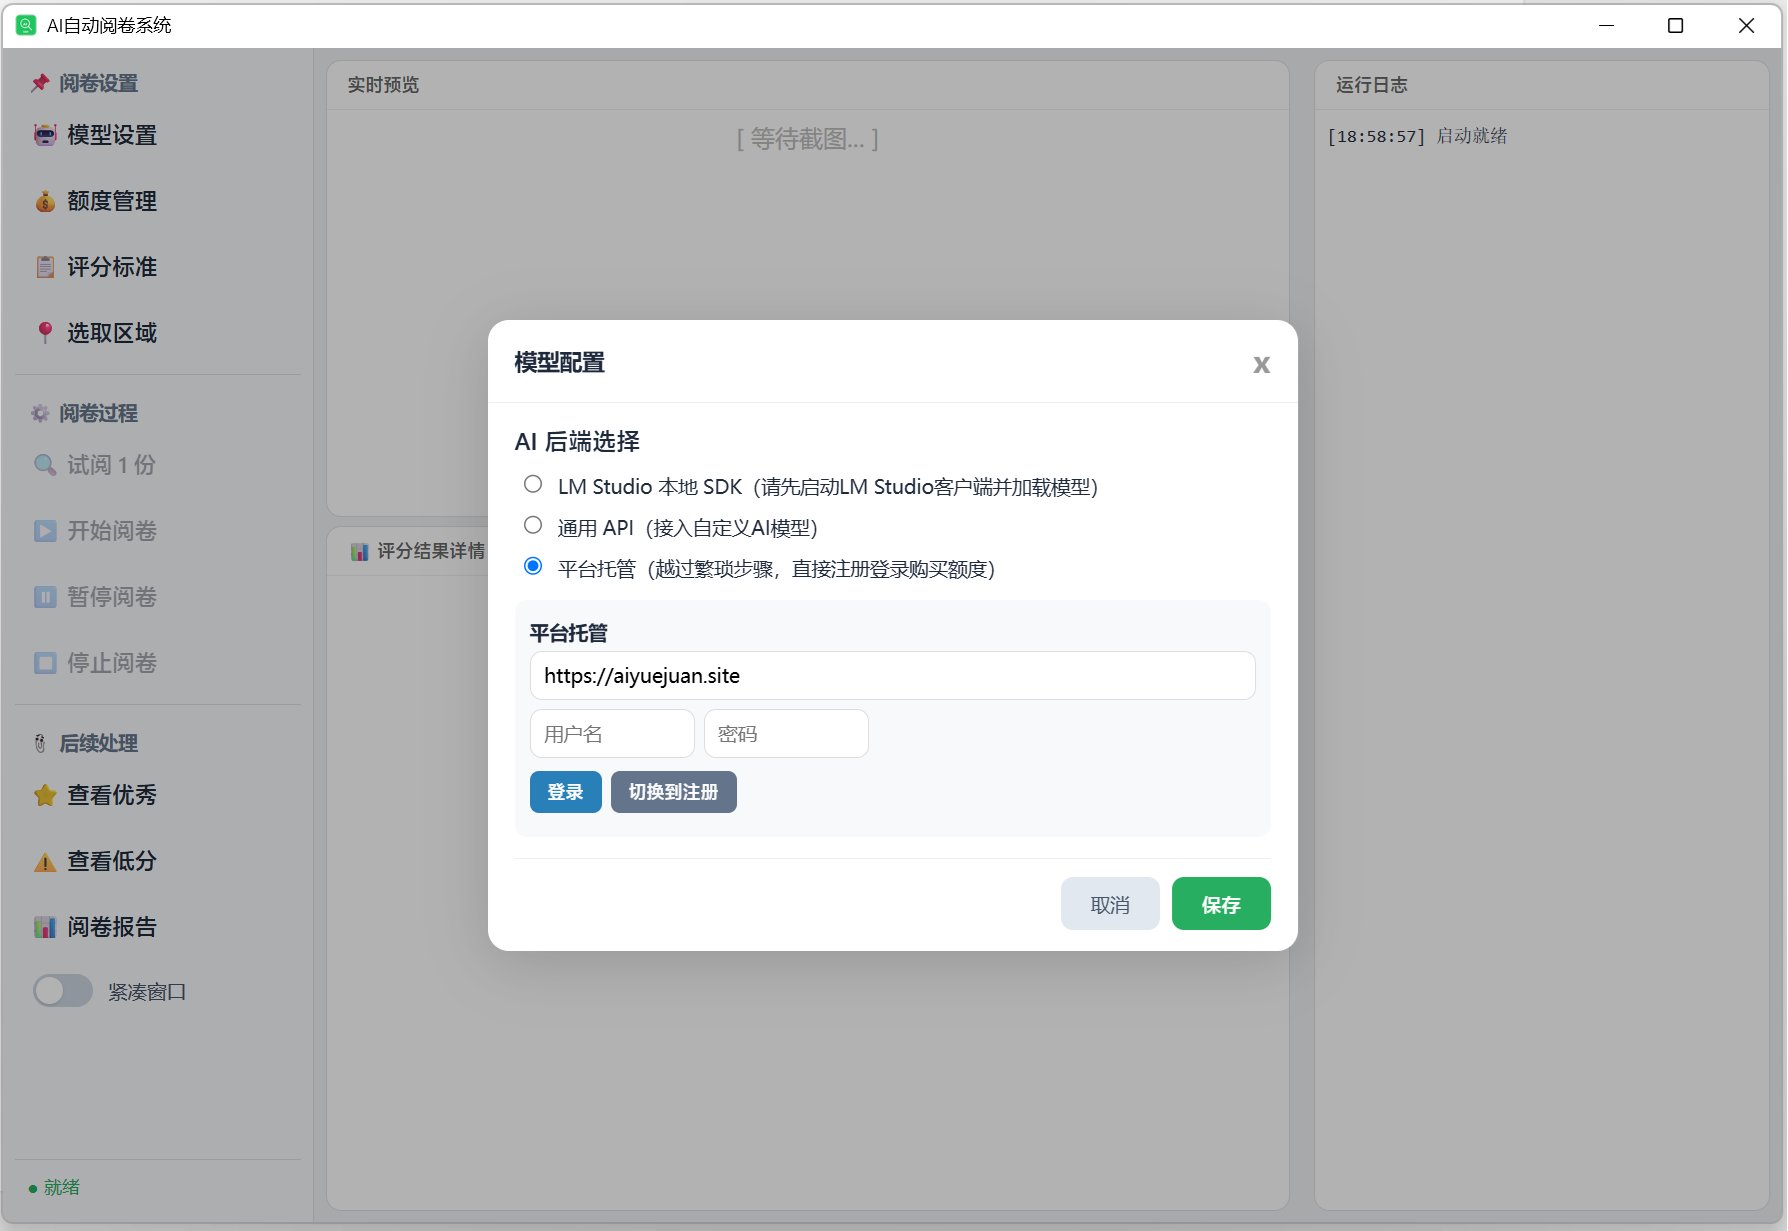Image resolution: width=1788 pixels, height=1231 pixels.
Task: Toggle the 紧凑窗口 switch
Action: tap(63, 991)
